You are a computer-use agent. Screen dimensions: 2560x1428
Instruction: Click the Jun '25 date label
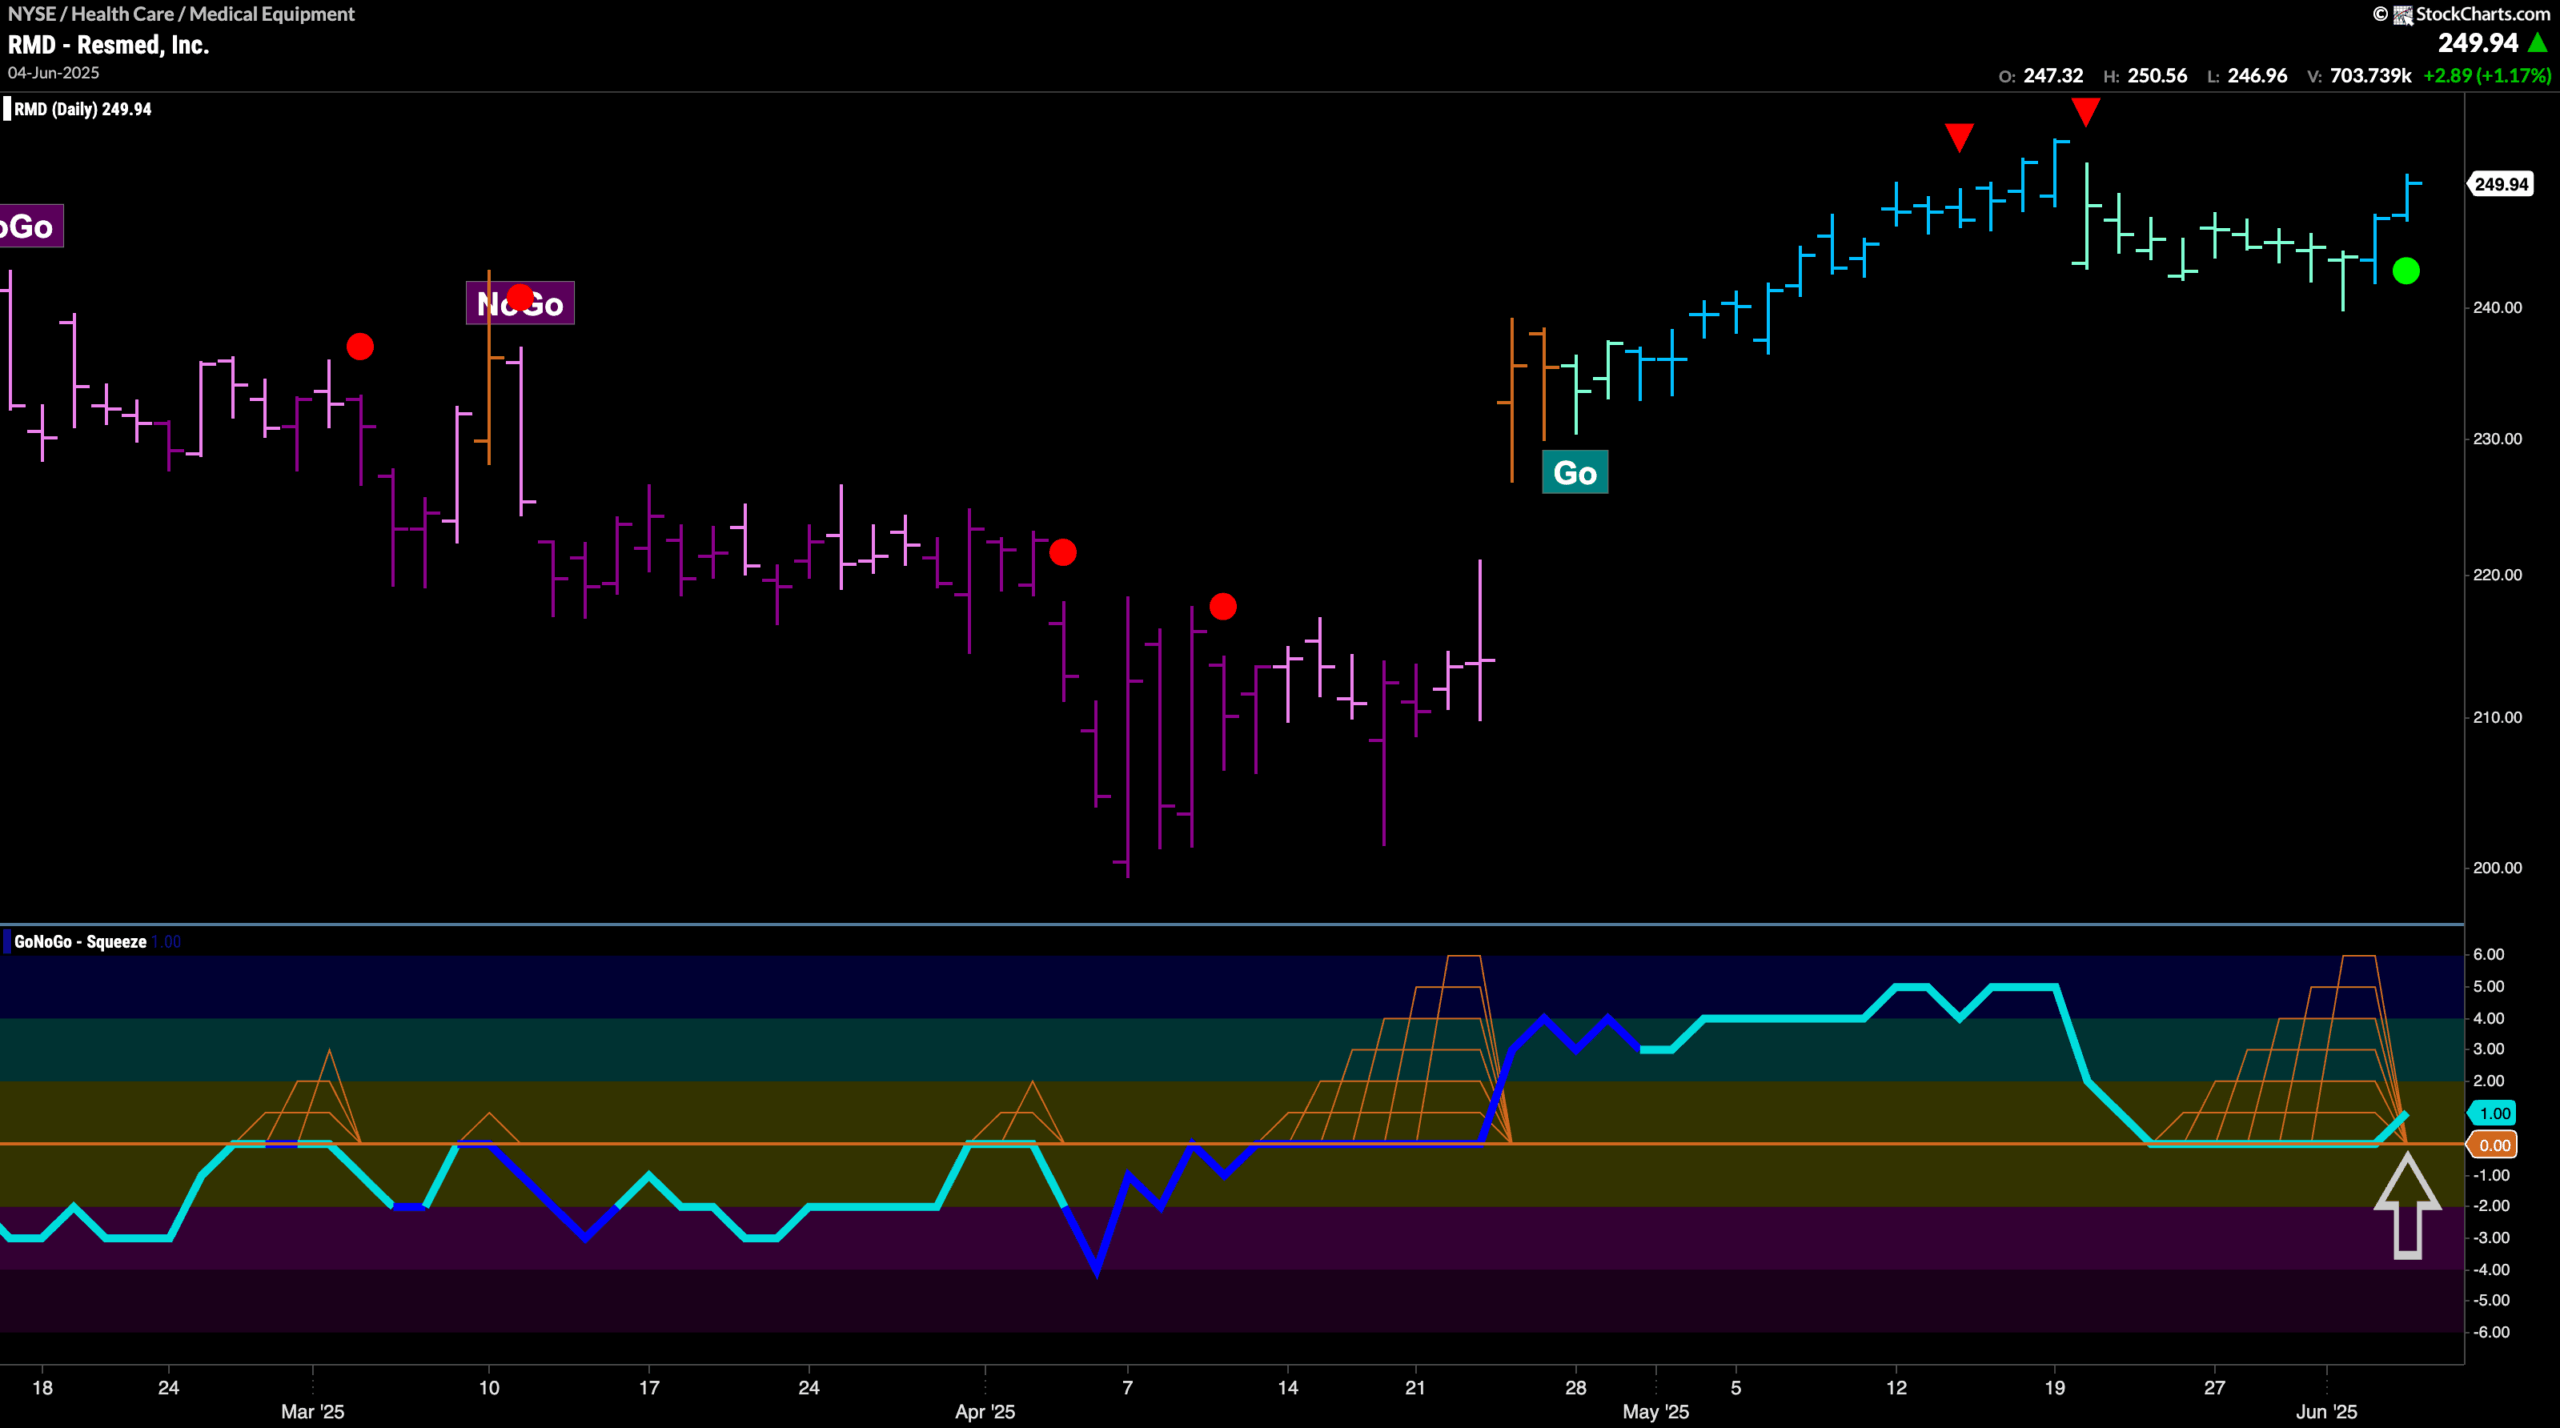(2326, 1411)
